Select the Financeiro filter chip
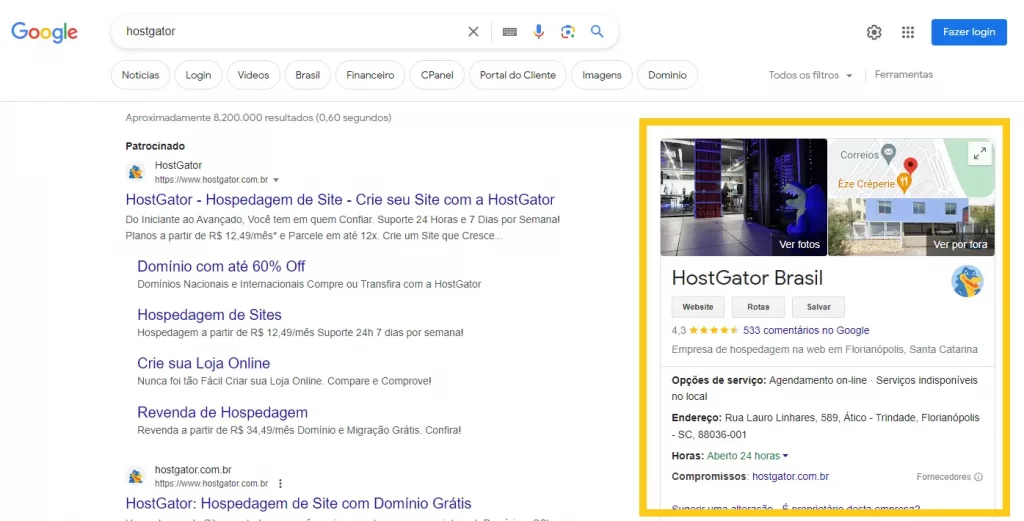Viewport: 1024px width, 521px height. click(370, 75)
